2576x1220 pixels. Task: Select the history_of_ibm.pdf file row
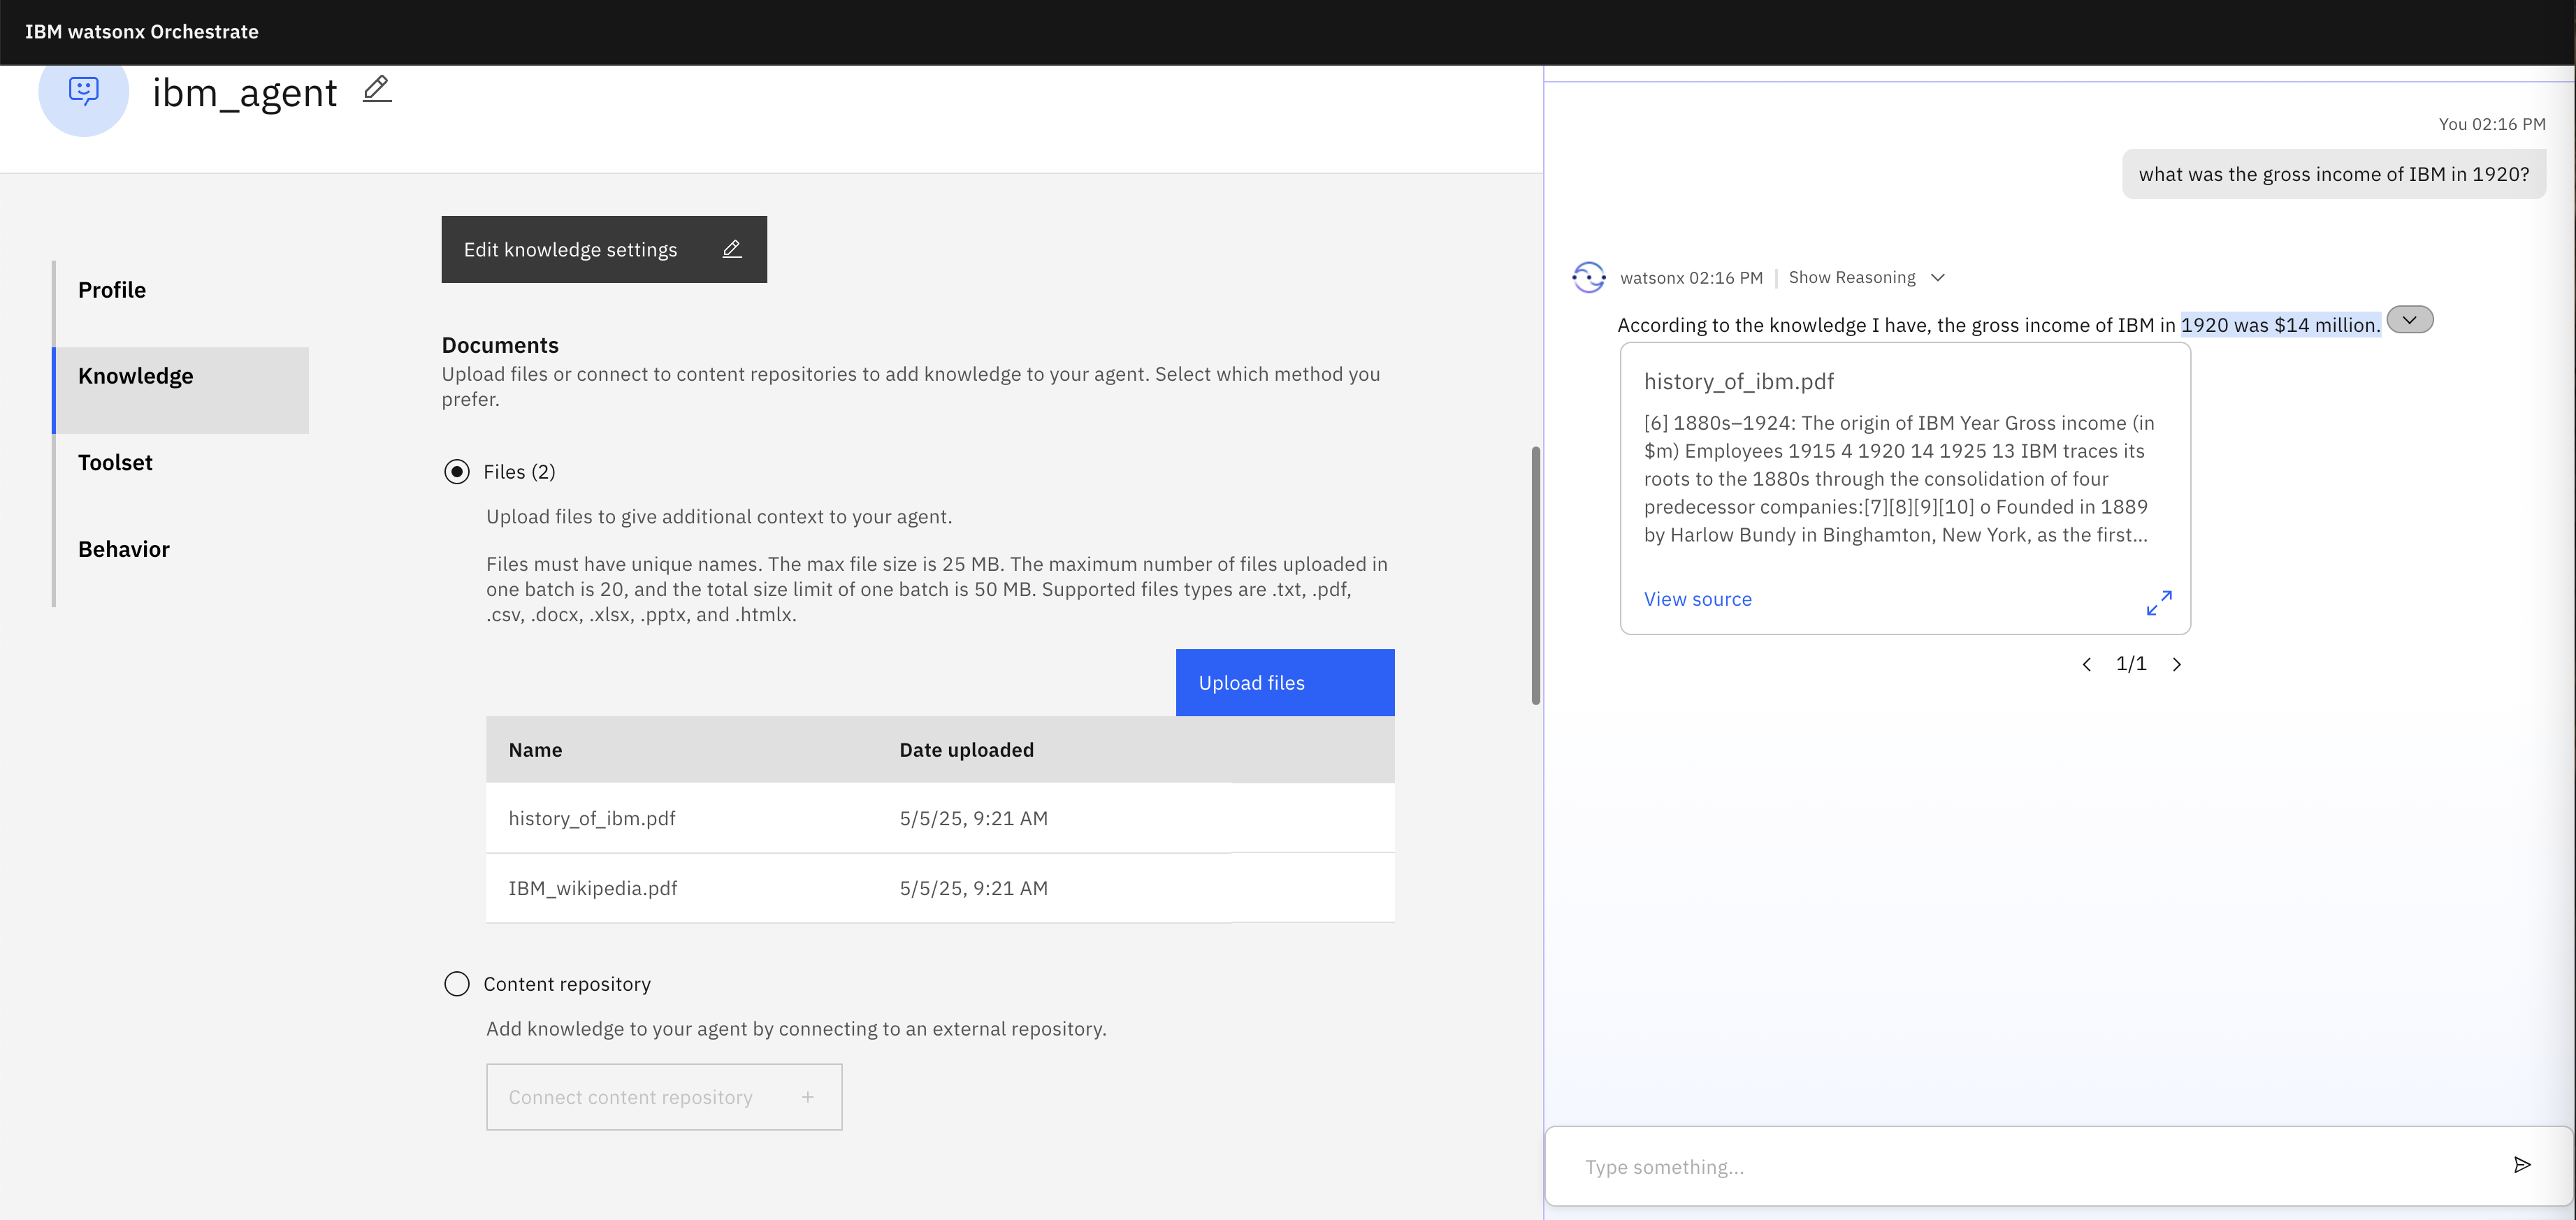pyautogui.click(x=940, y=818)
